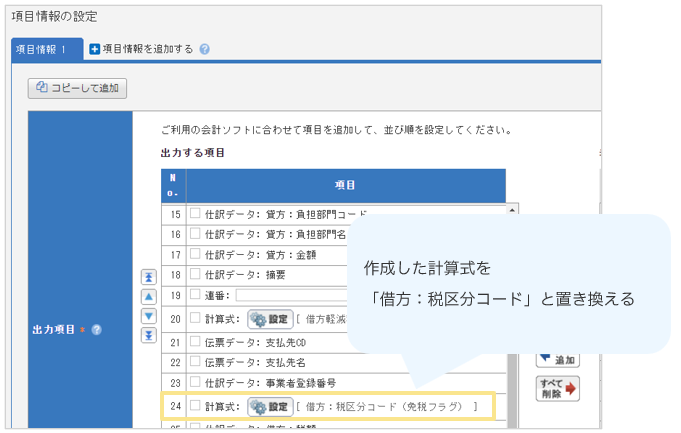Open the 設定 gear button in row 20

(269, 319)
